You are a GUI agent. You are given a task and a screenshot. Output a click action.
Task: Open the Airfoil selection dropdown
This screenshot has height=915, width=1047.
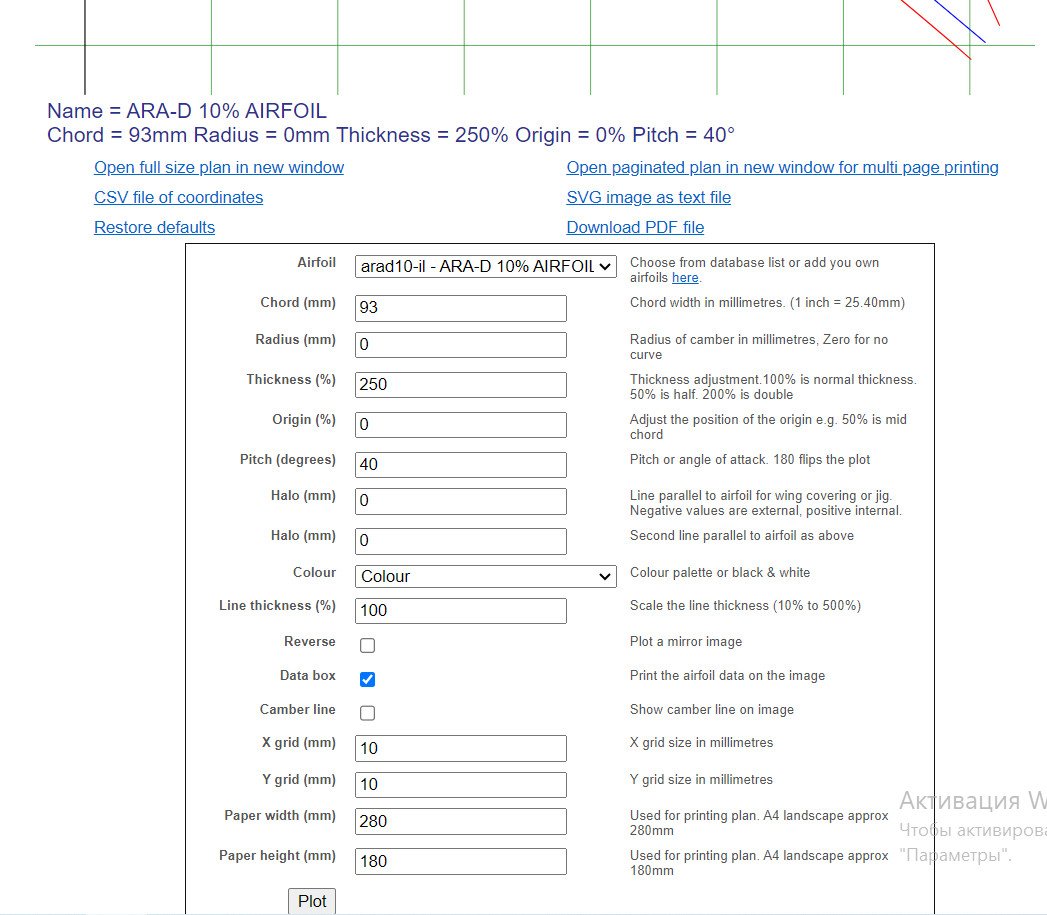click(x=485, y=266)
